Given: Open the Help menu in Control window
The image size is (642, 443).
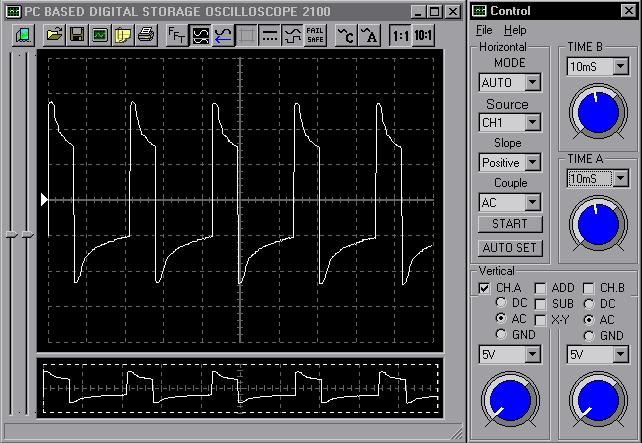Looking at the screenshot, I should (515, 31).
